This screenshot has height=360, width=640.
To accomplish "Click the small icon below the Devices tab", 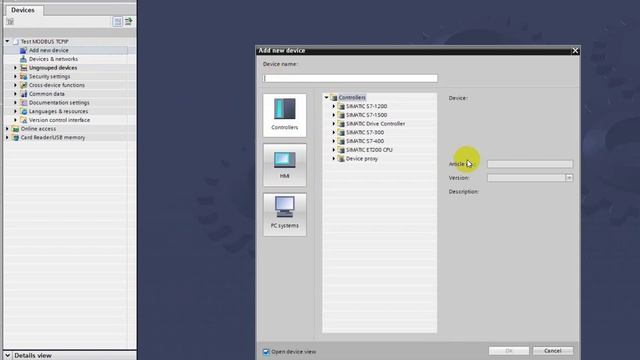I will point(10,22).
